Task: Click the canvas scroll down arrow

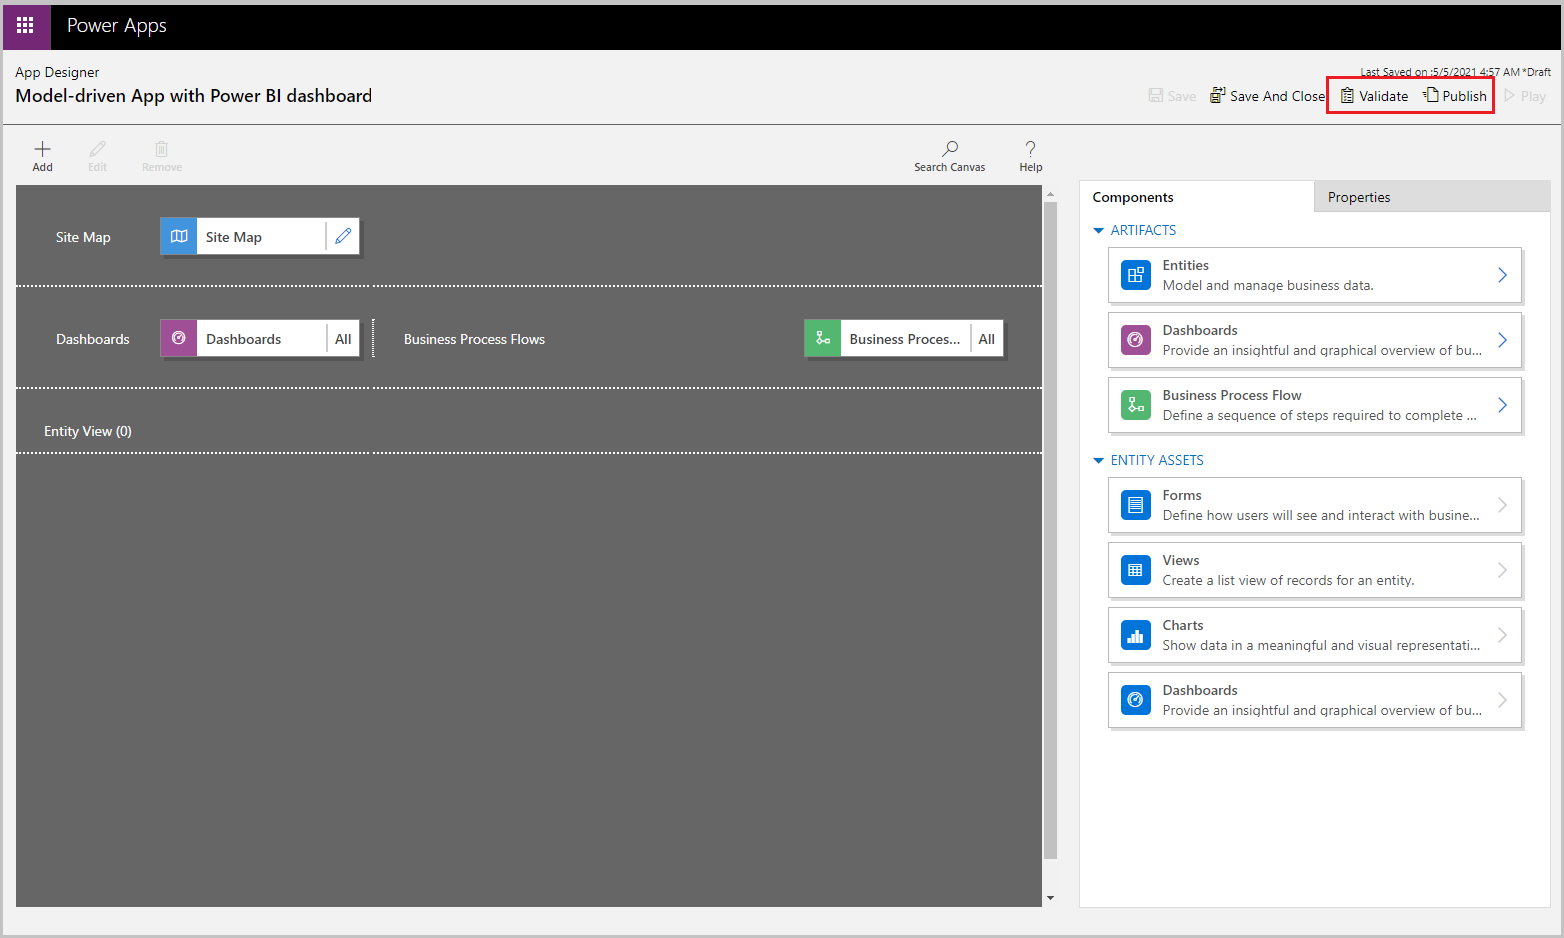Action: [x=1050, y=898]
